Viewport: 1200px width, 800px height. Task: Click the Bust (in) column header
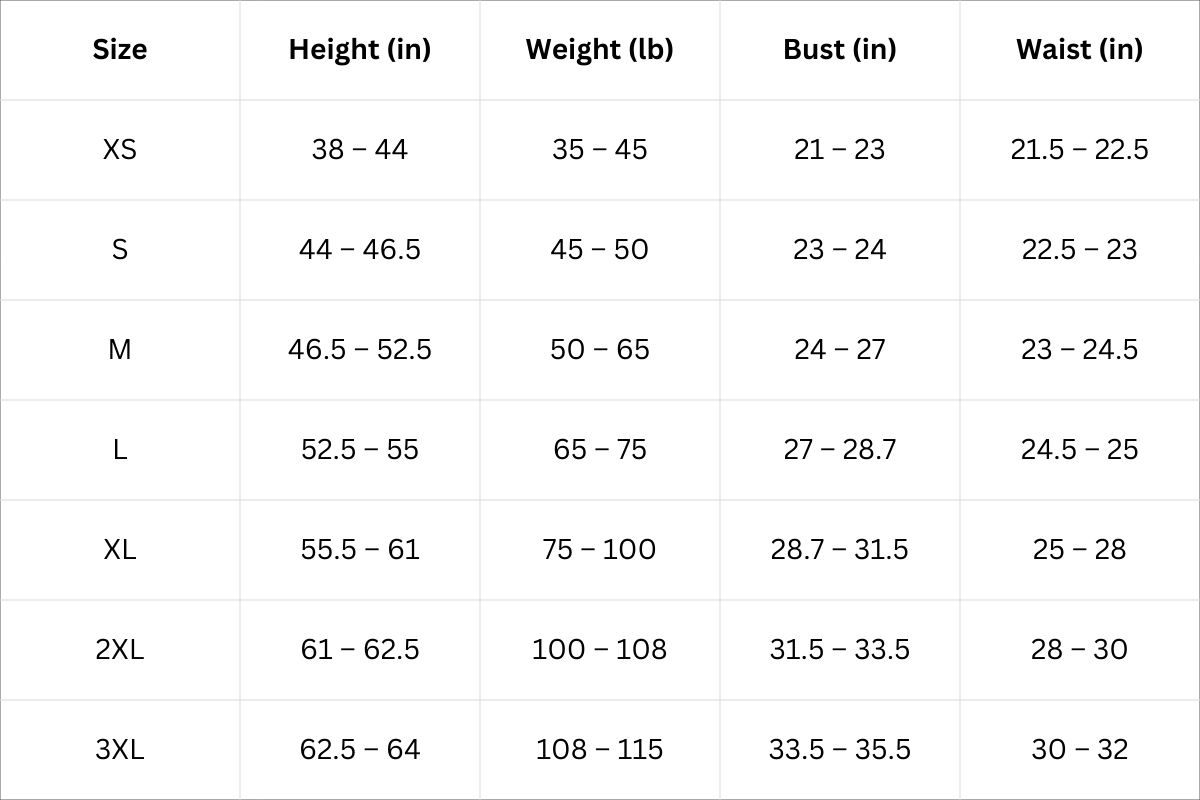840,50
